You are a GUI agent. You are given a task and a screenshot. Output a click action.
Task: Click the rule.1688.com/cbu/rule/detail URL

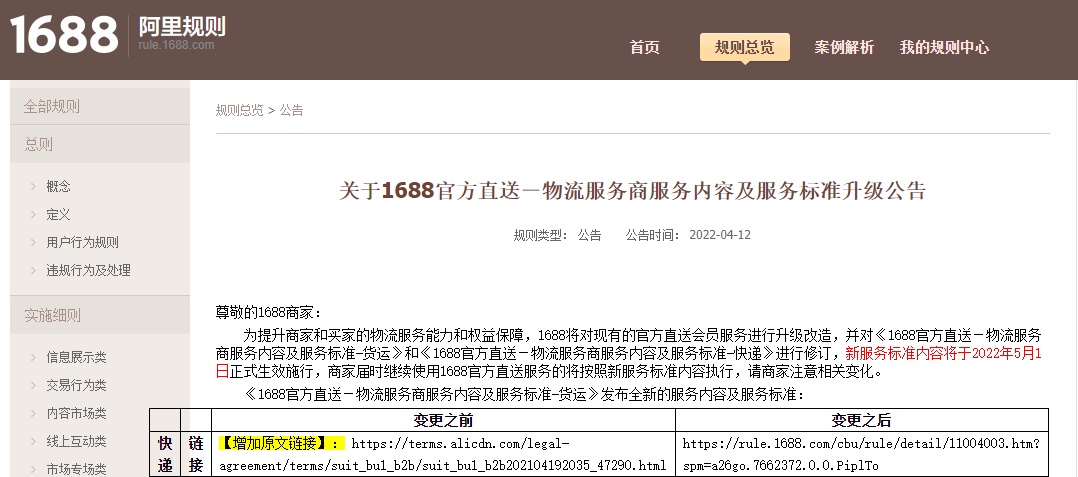point(861,454)
